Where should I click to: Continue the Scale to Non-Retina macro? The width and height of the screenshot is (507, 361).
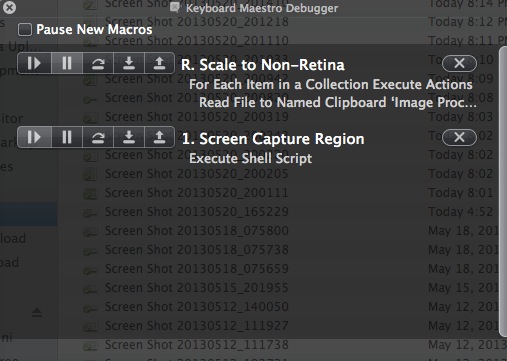click(34, 63)
